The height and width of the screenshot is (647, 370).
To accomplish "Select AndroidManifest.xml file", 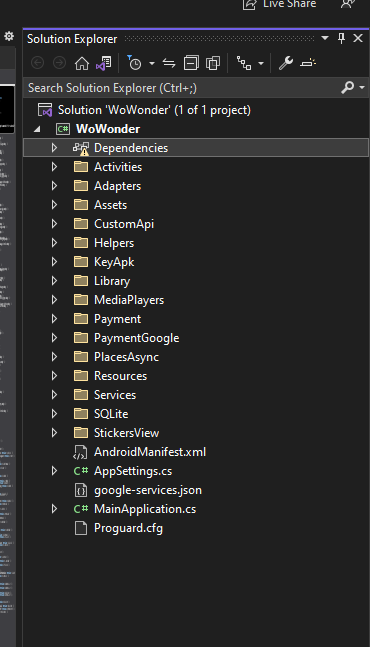I will (150, 452).
